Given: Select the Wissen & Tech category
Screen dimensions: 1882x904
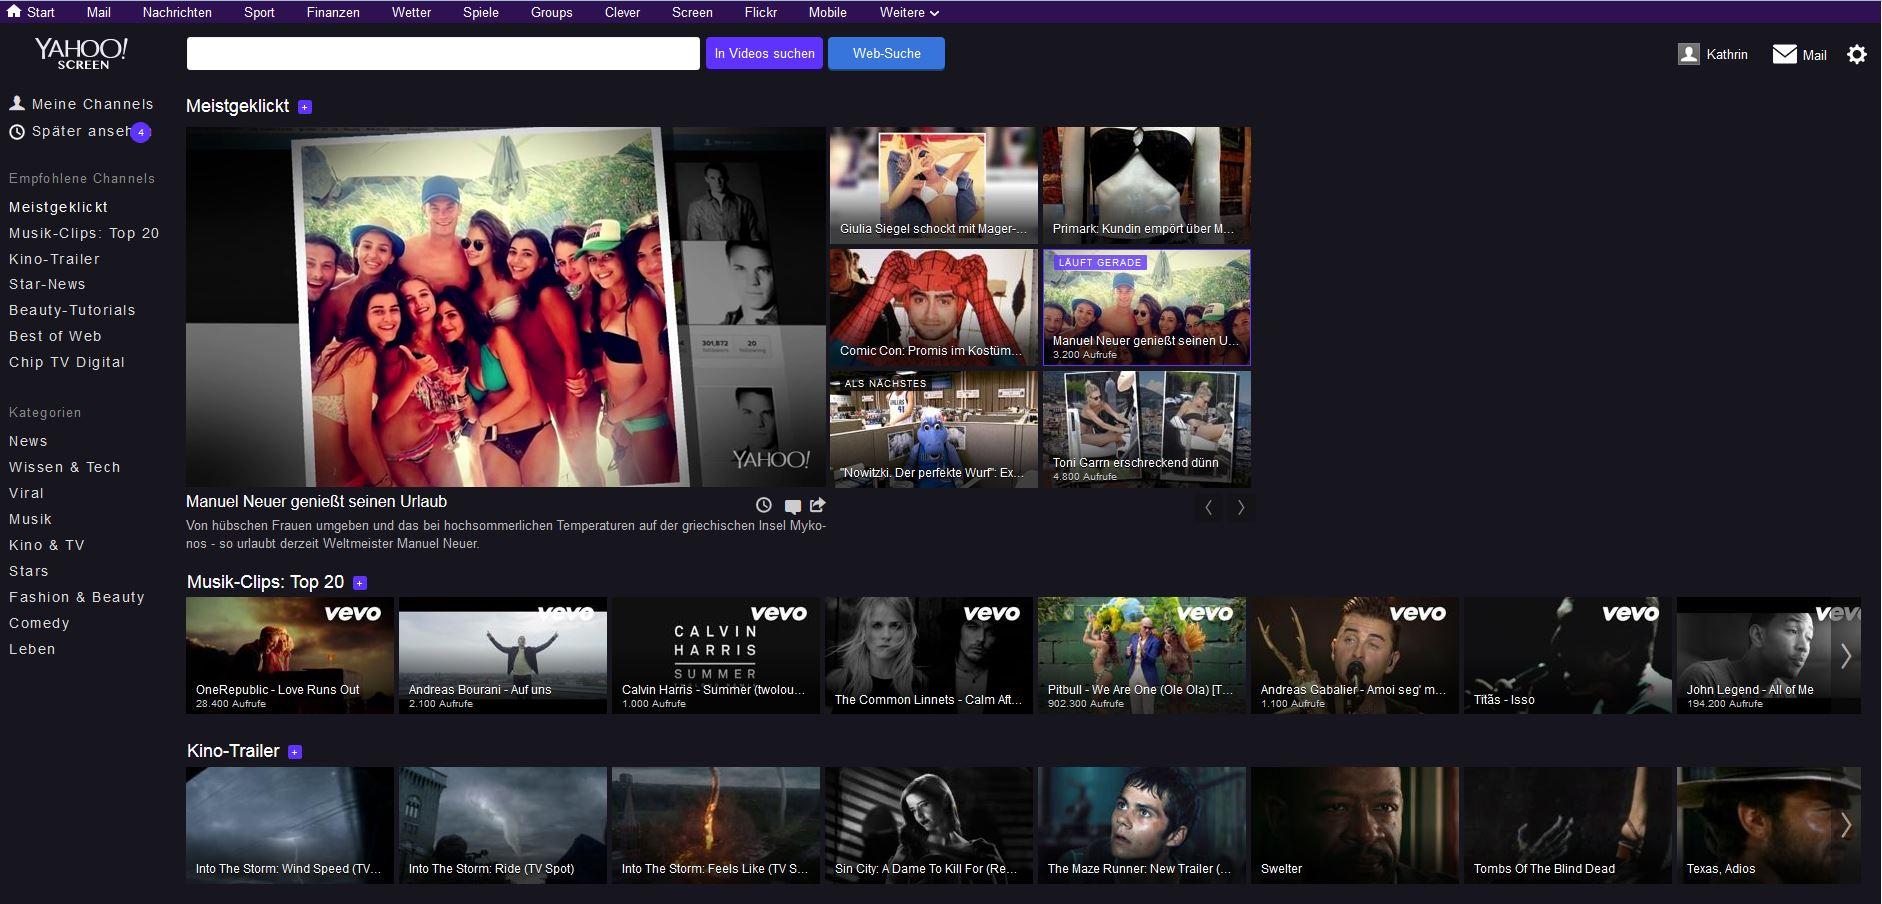Looking at the screenshot, I should click(x=65, y=467).
